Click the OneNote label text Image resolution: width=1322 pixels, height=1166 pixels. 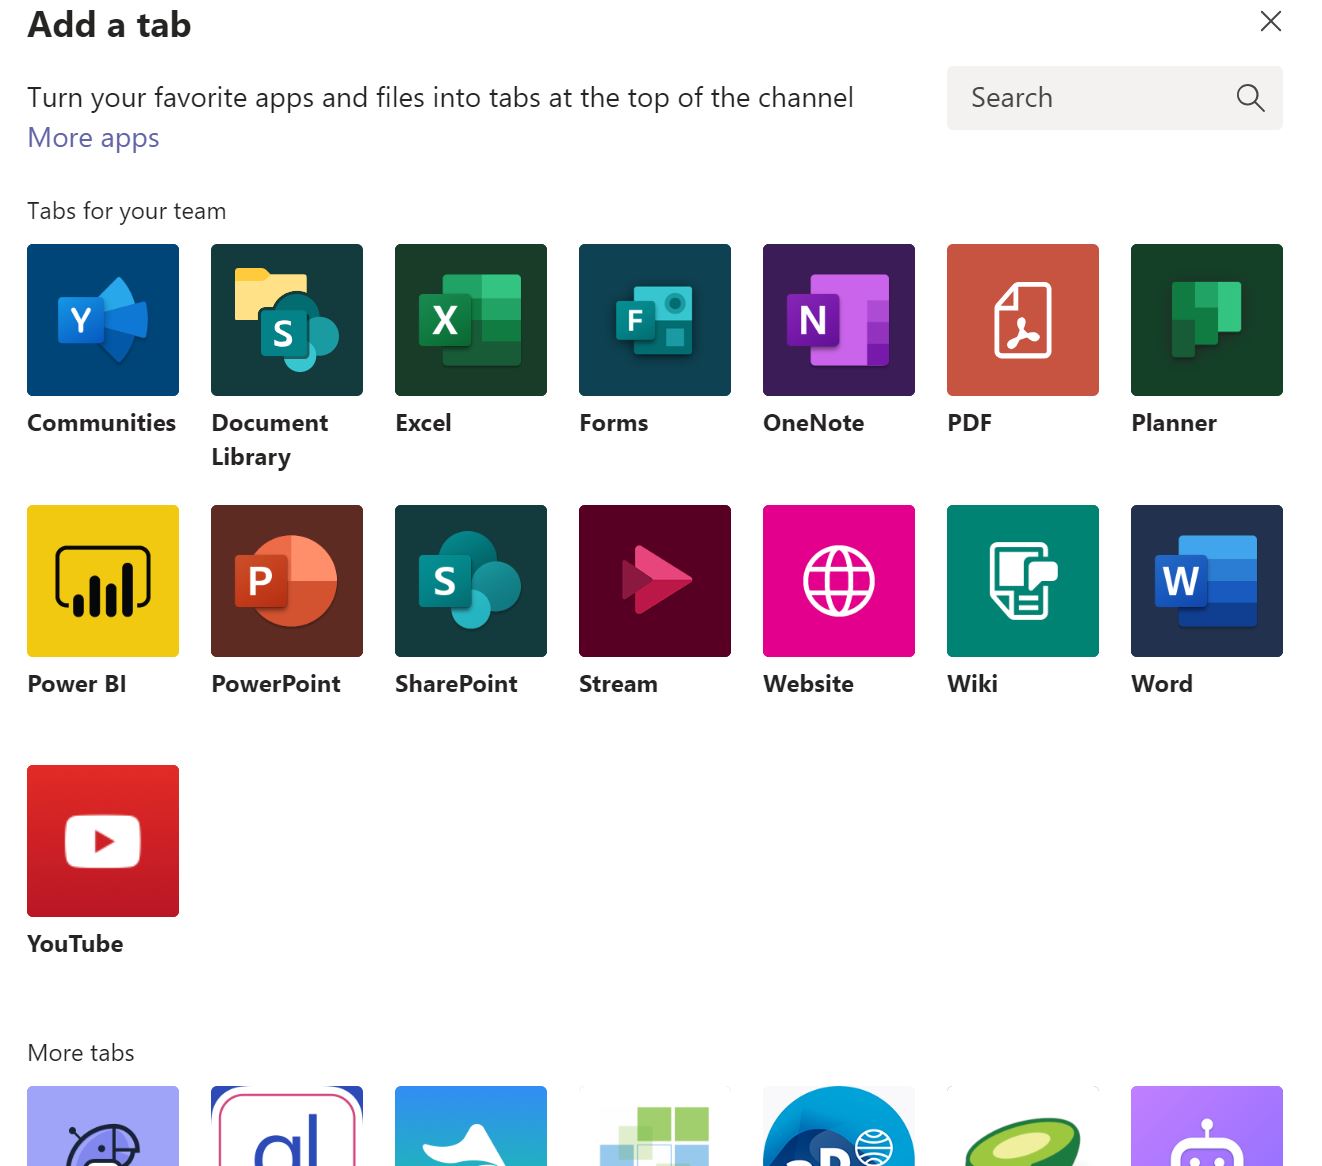click(814, 423)
